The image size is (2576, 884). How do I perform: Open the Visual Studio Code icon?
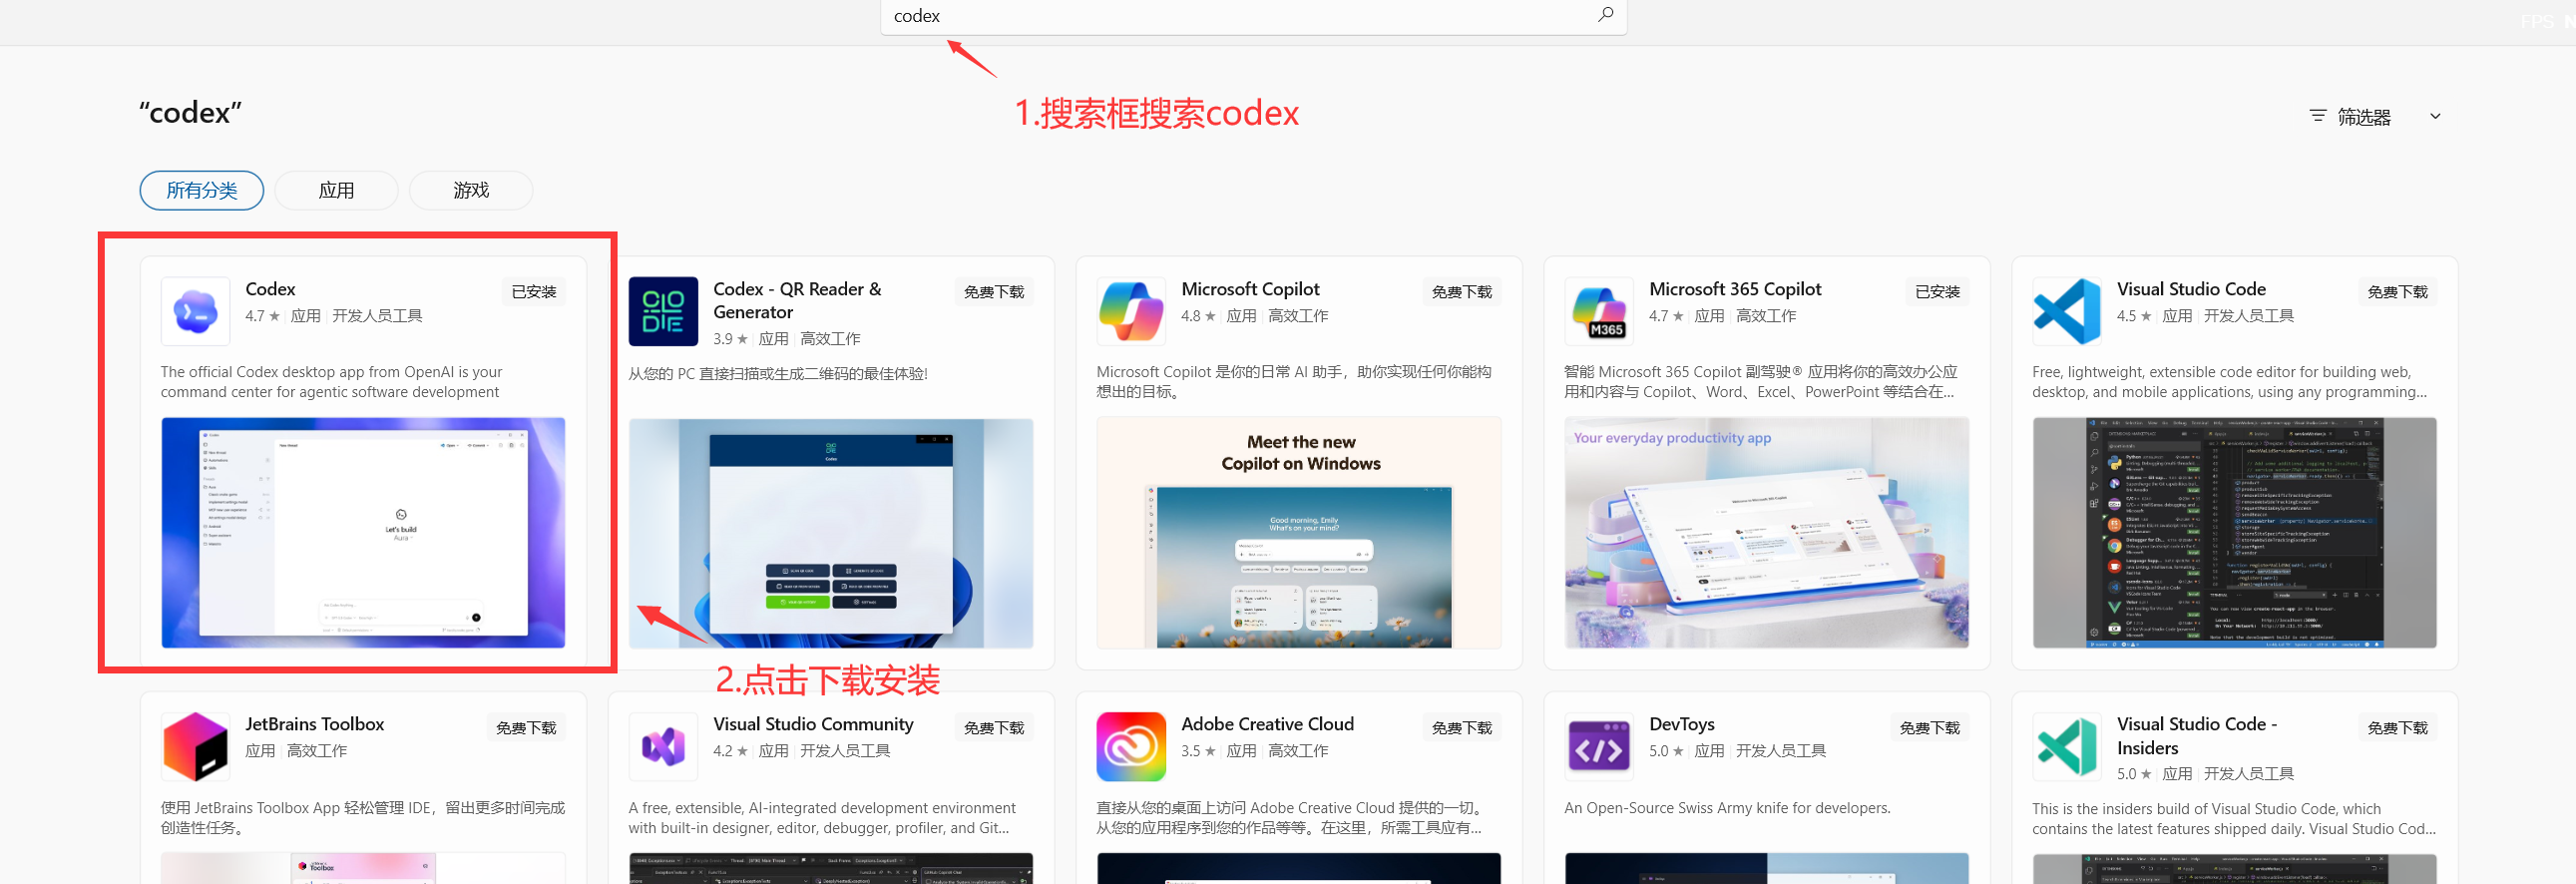[2067, 312]
